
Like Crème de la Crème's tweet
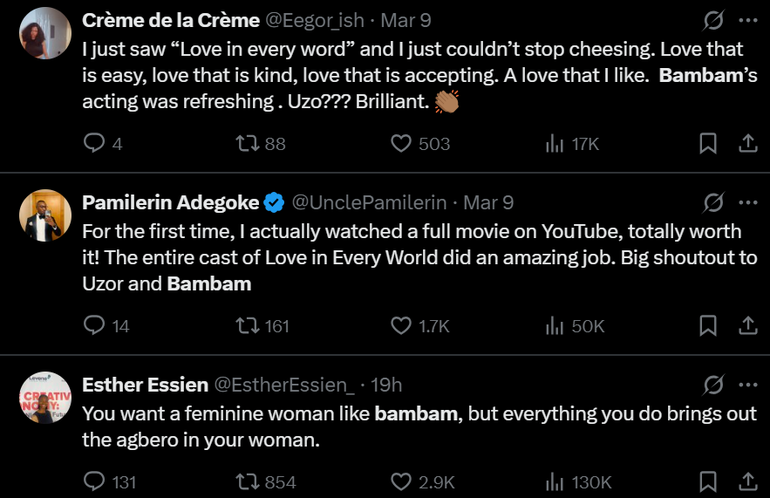coord(401,144)
